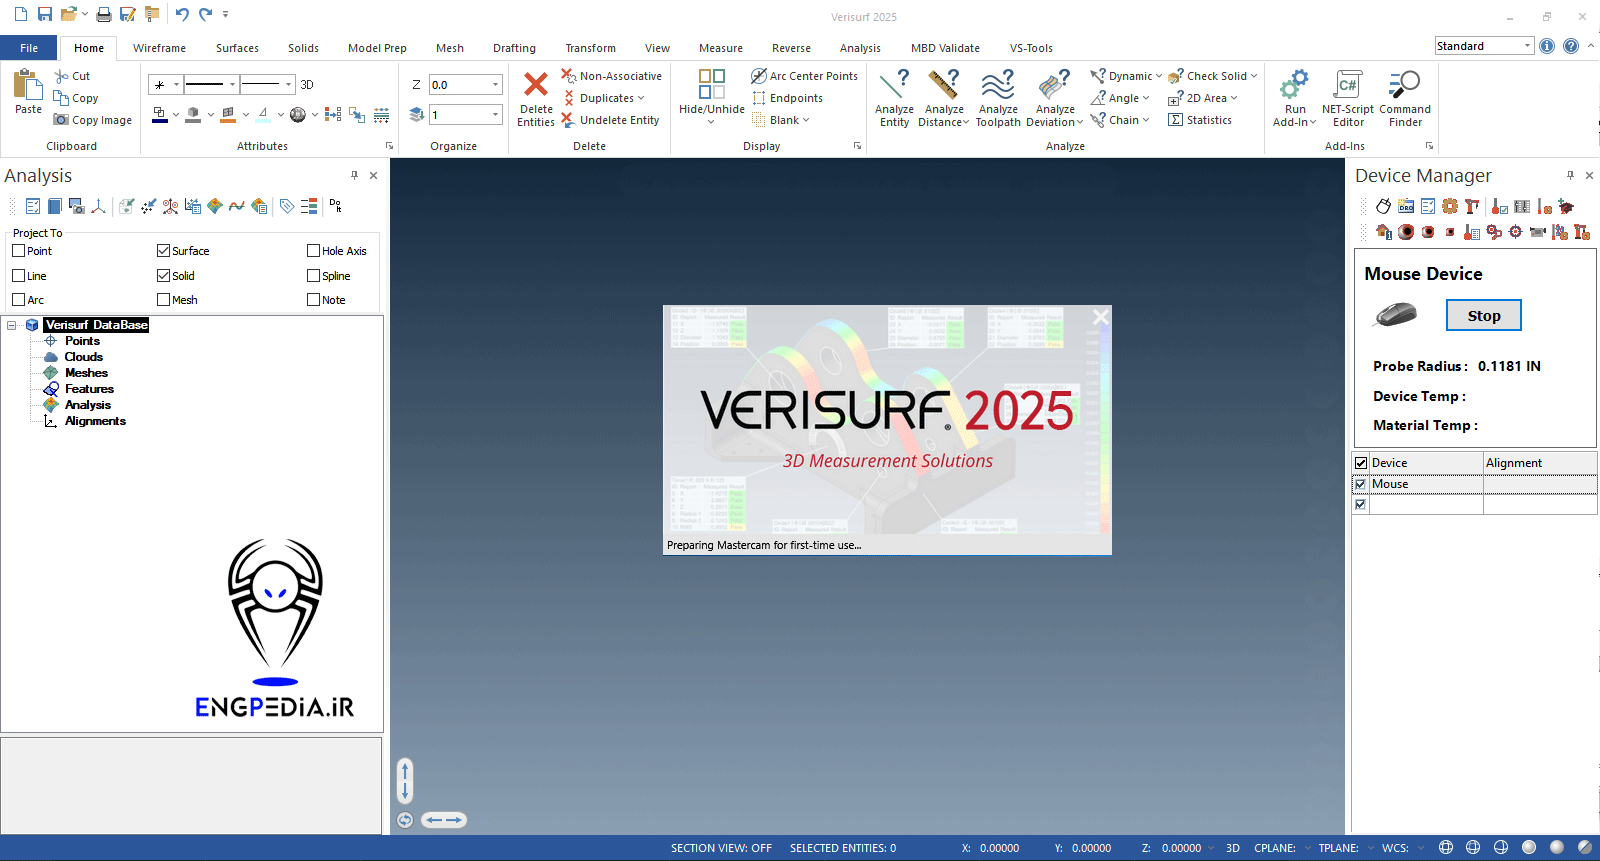This screenshot has width=1600, height=861.
Task: Enable the Line projection checkbox
Action: pos(18,276)
